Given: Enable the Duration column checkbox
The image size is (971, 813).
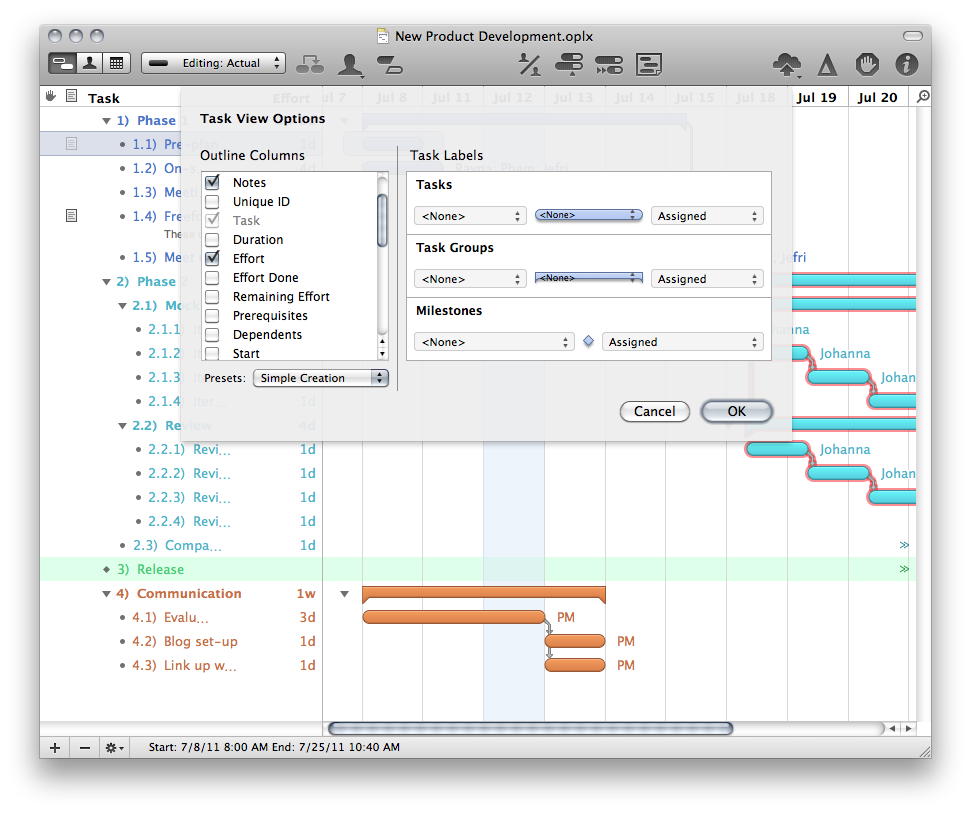Looking at the screenshot, I should (212, 240).
